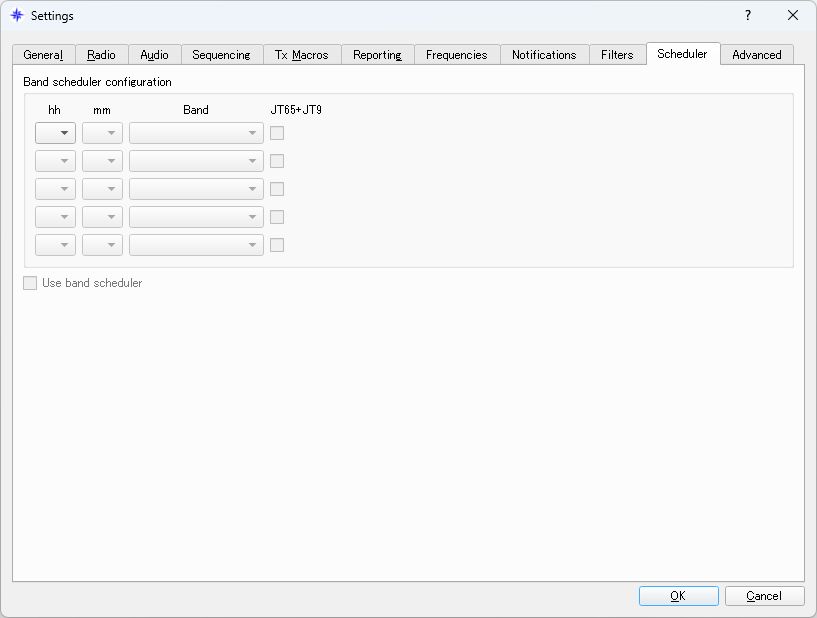Open the minutes dropdown in first scheduler row
The height and width of the screenshot is (618, 817).
102,132
